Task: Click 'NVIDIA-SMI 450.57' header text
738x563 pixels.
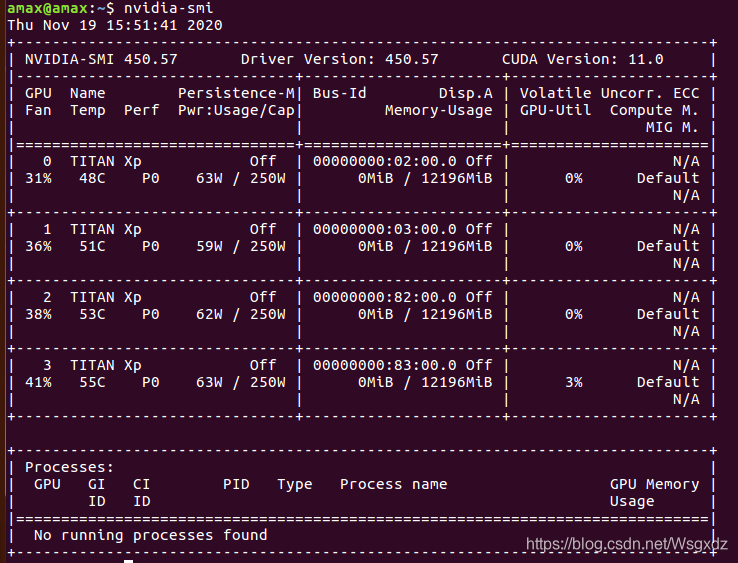Action: point(101,59)
